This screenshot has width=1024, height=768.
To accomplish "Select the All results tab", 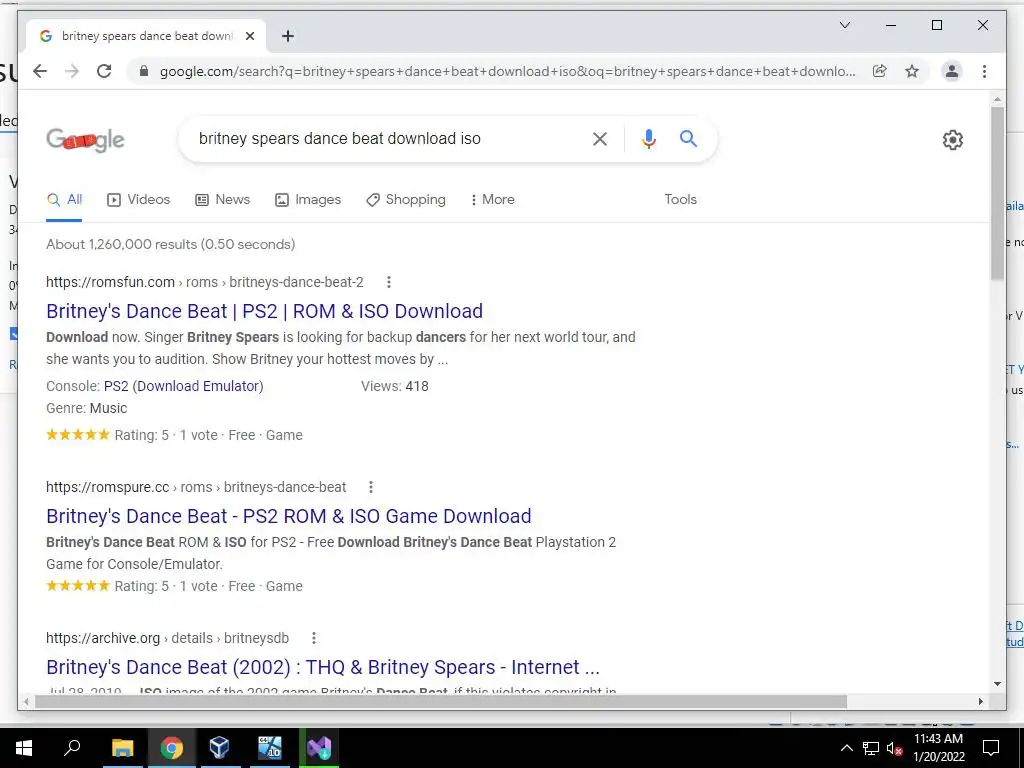I will (x=64, y=200).
